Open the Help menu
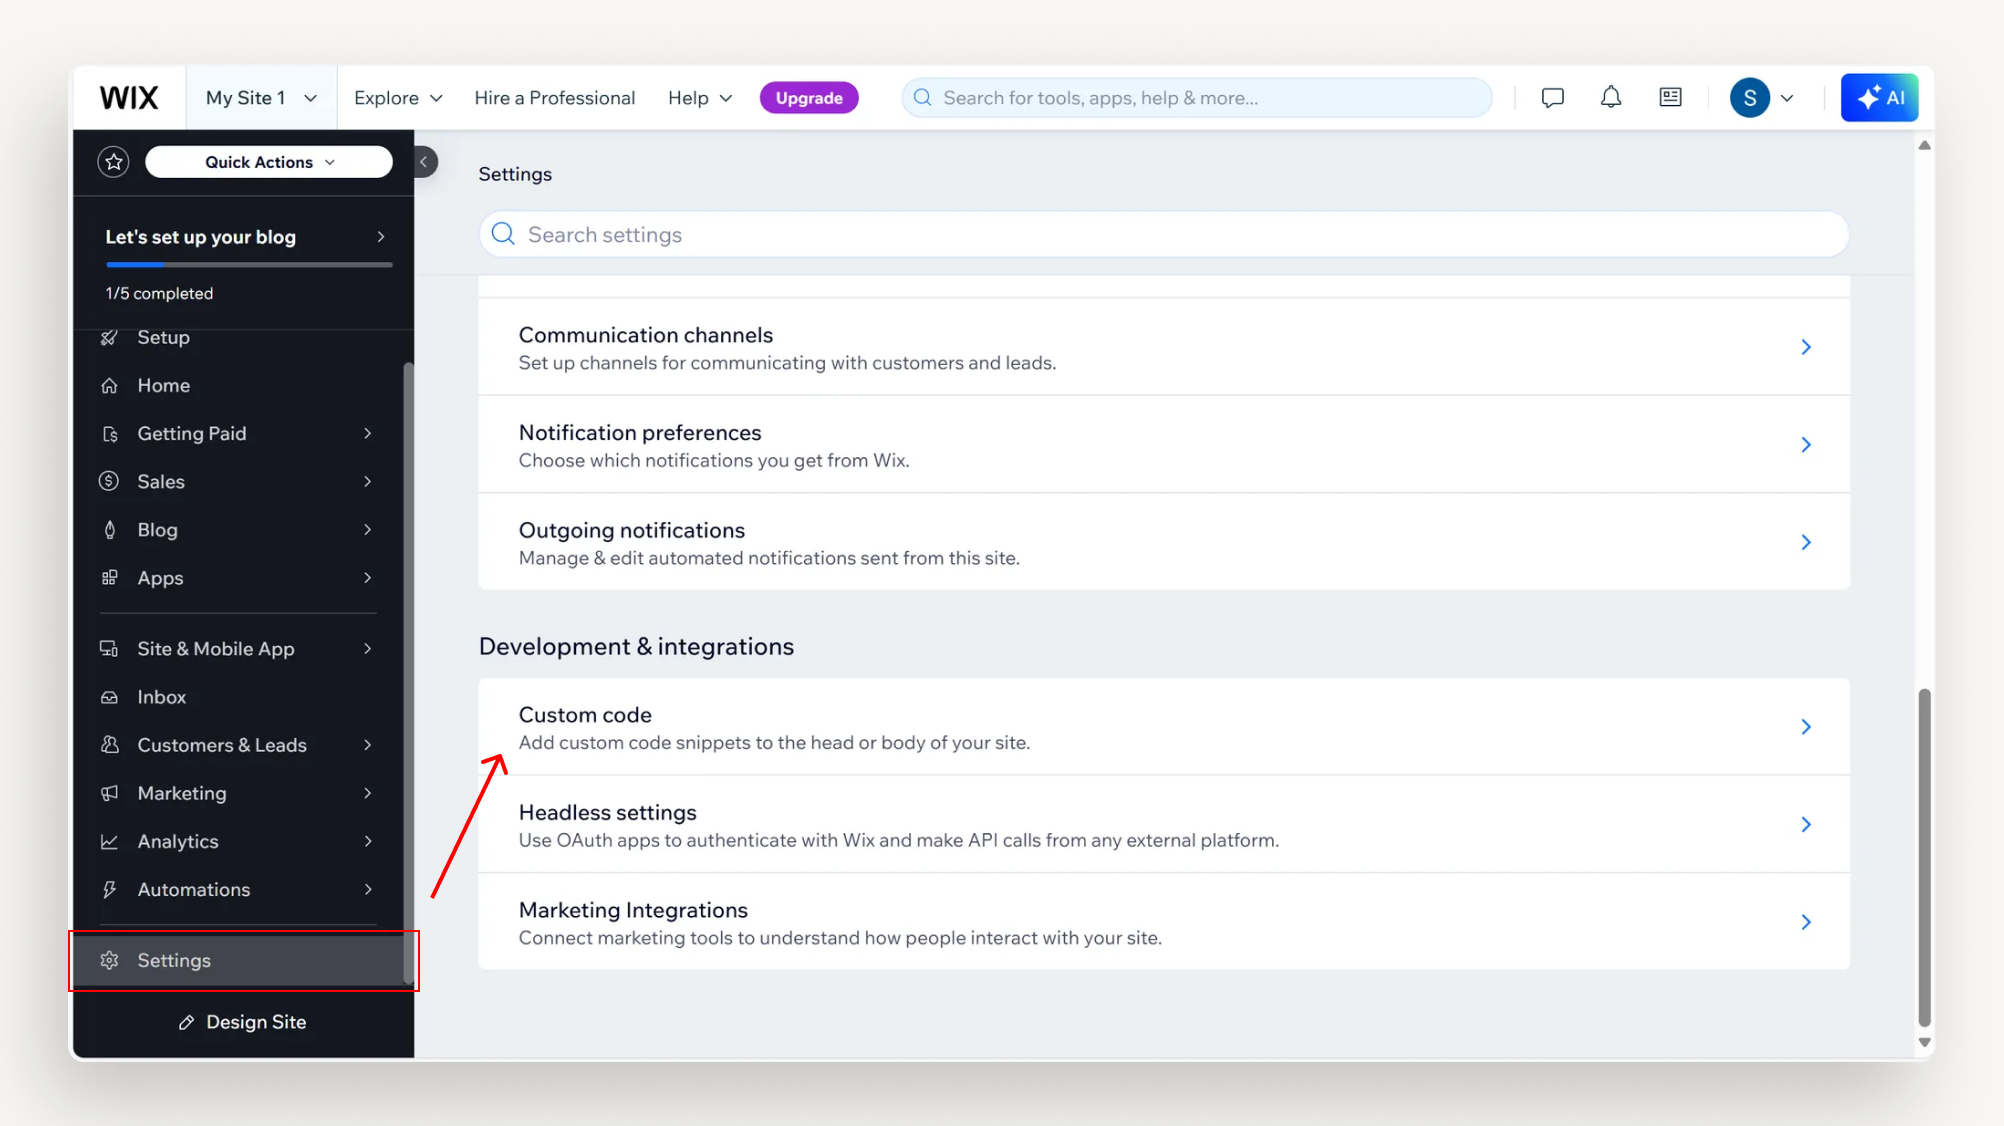Screen dimensions: 2004x1126 700,98
